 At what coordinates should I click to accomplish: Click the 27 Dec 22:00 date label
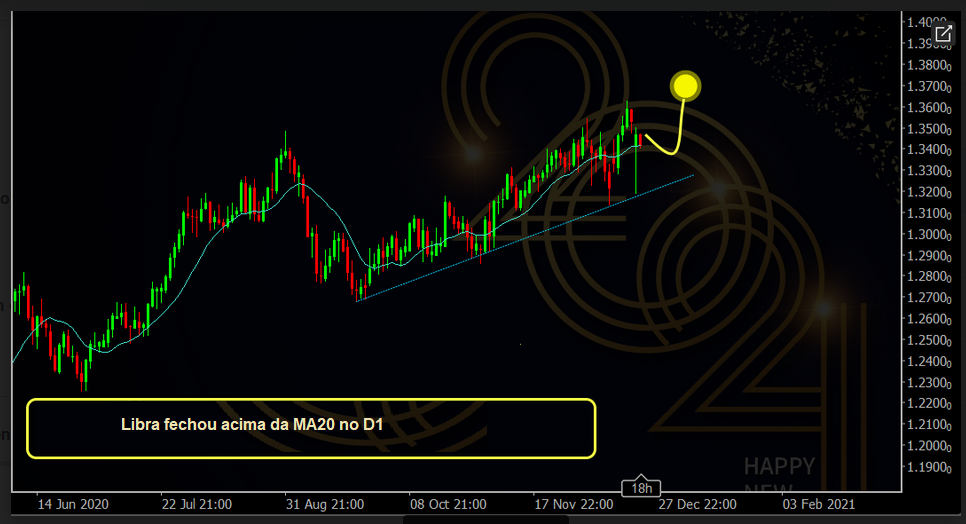pos(698,503)
